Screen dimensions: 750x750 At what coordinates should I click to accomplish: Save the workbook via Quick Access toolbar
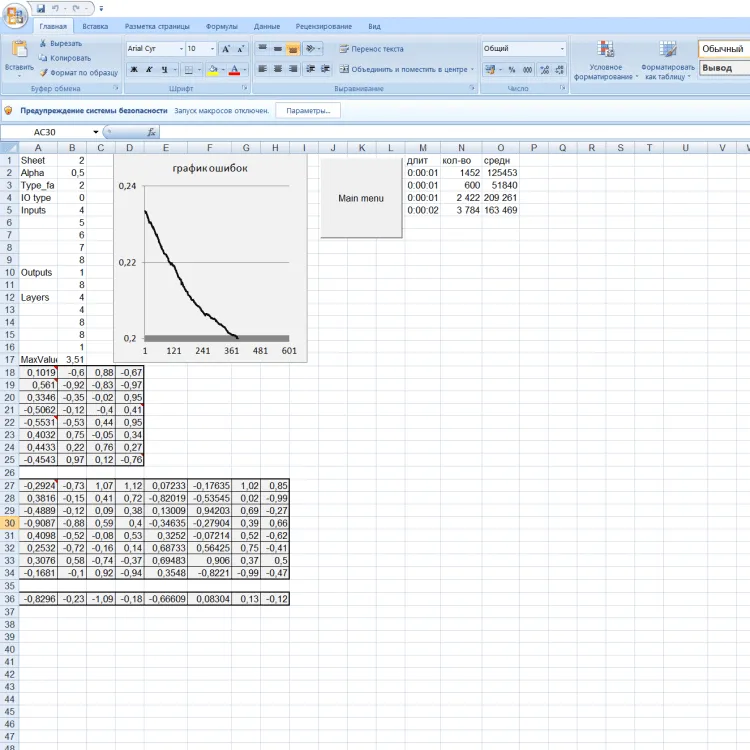coord(41,8)
